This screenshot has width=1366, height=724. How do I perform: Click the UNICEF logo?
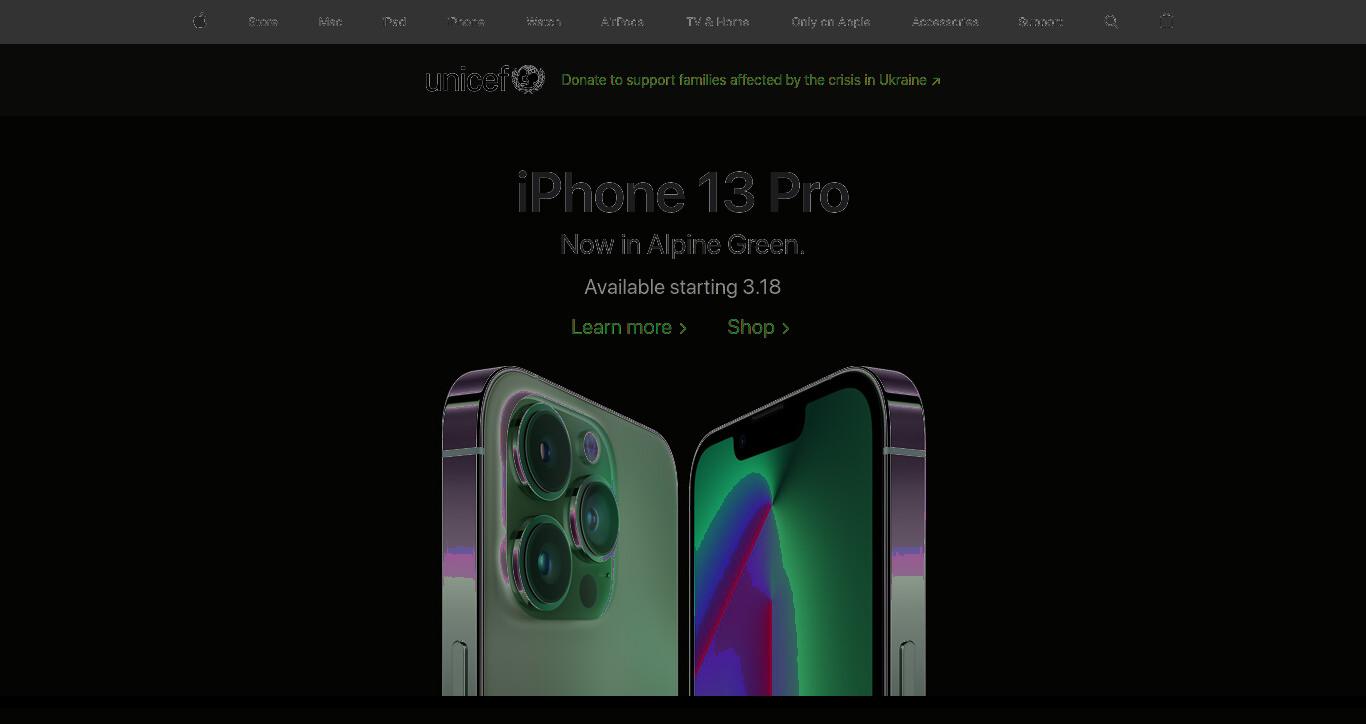coord(485,79)
